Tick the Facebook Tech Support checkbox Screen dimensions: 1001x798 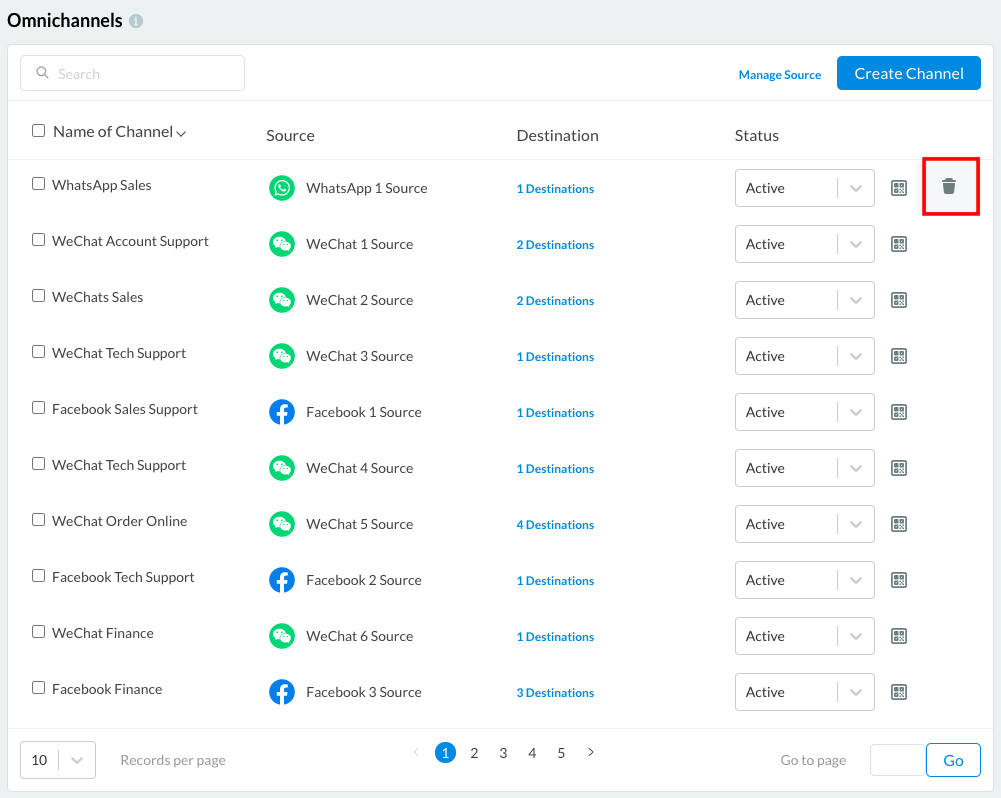[38, 576]
